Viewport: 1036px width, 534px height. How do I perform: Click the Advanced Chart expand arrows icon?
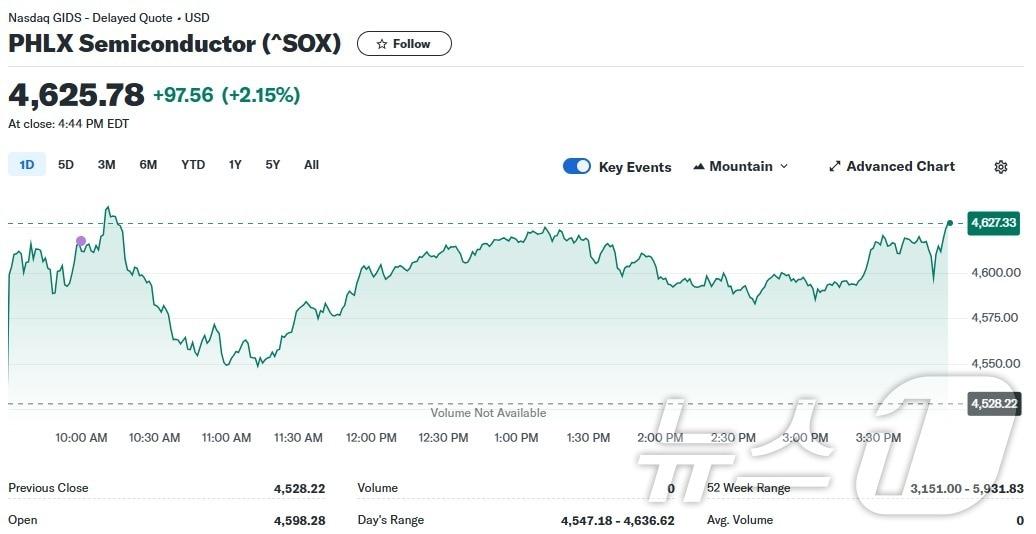[835, 167]
